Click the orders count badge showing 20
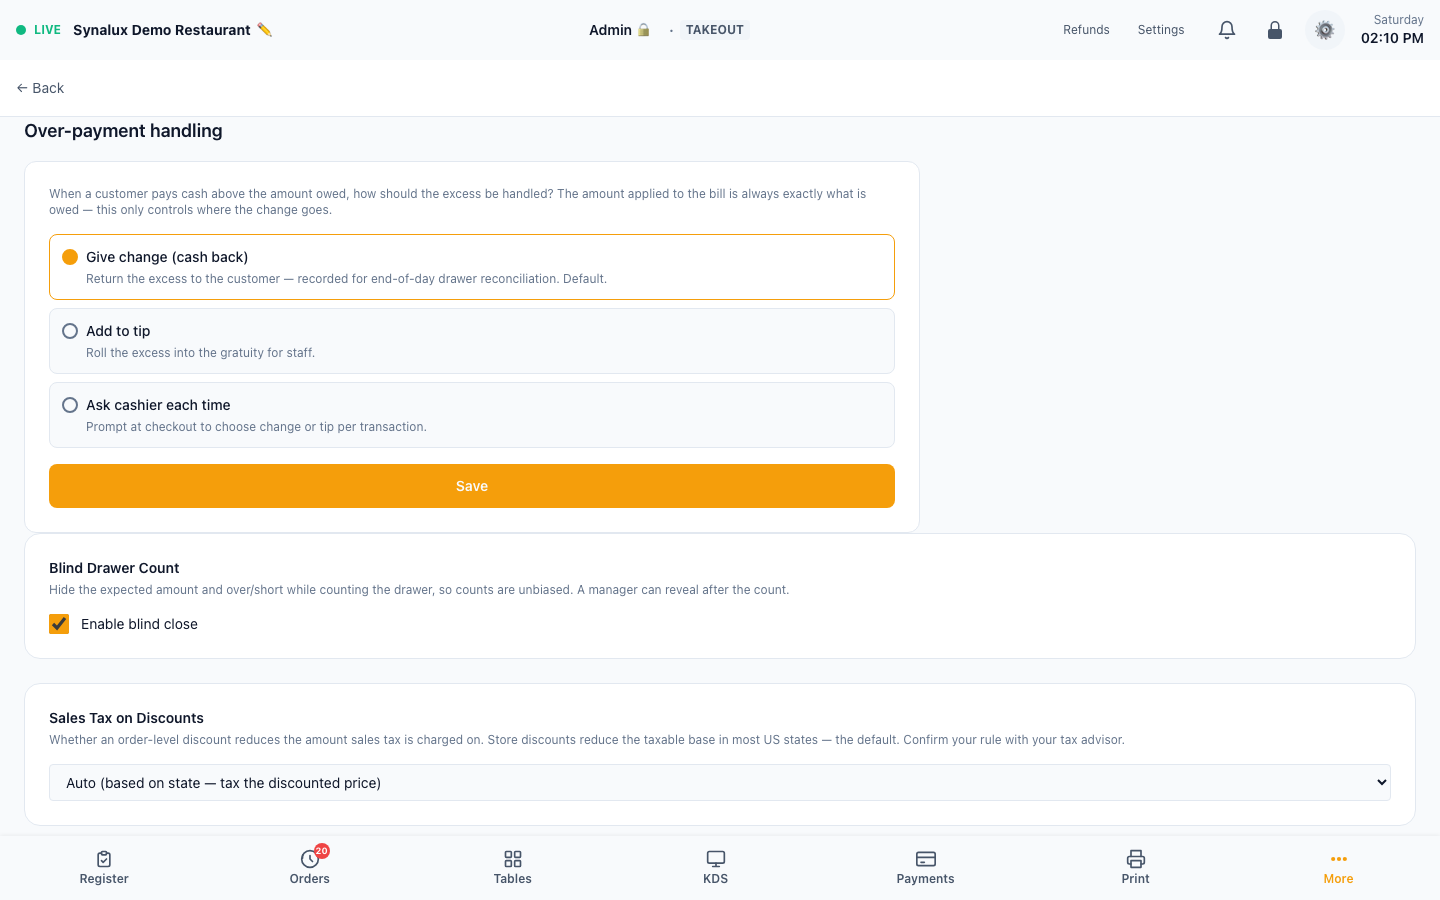The image size is (1440, 900). coord(322,851)
